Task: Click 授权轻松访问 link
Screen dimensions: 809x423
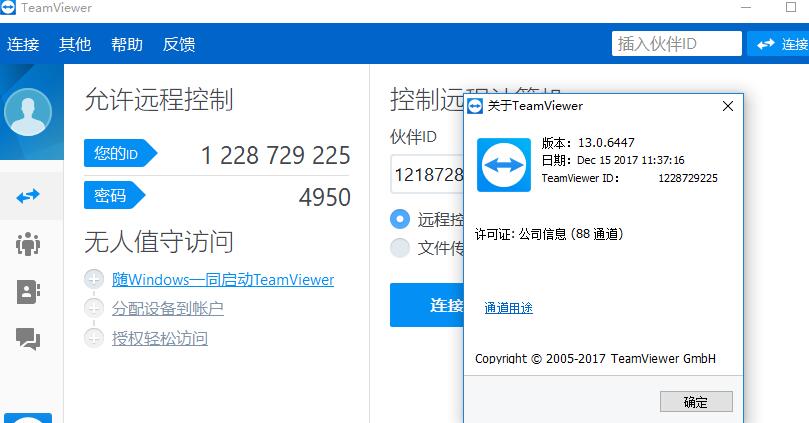Action: 160,338
